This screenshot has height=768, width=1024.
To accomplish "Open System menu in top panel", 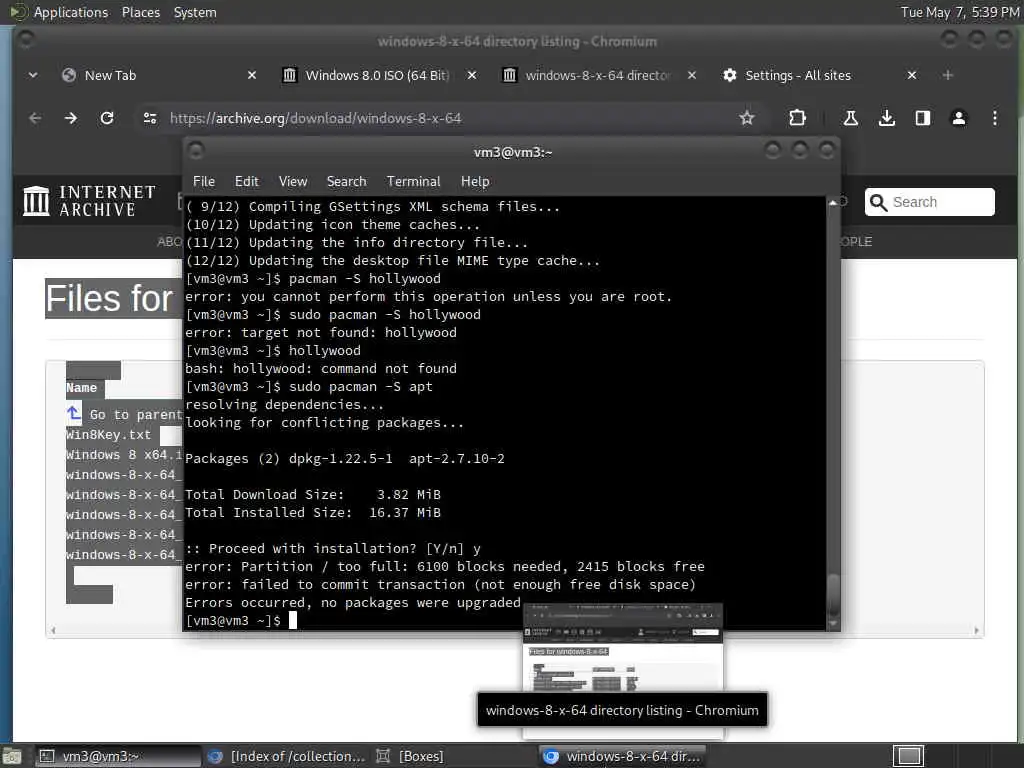I will (195, 12).
